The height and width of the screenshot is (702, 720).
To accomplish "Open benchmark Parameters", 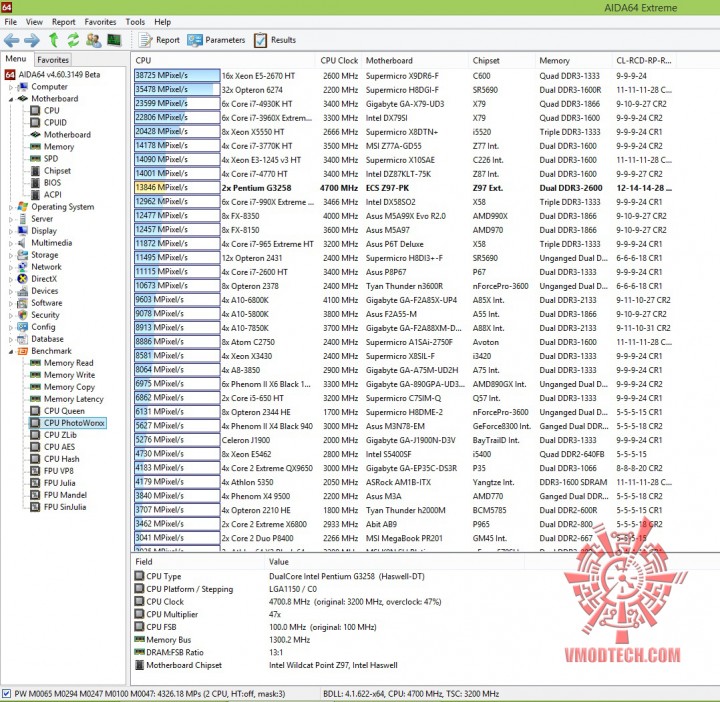I will pos(216,40).
